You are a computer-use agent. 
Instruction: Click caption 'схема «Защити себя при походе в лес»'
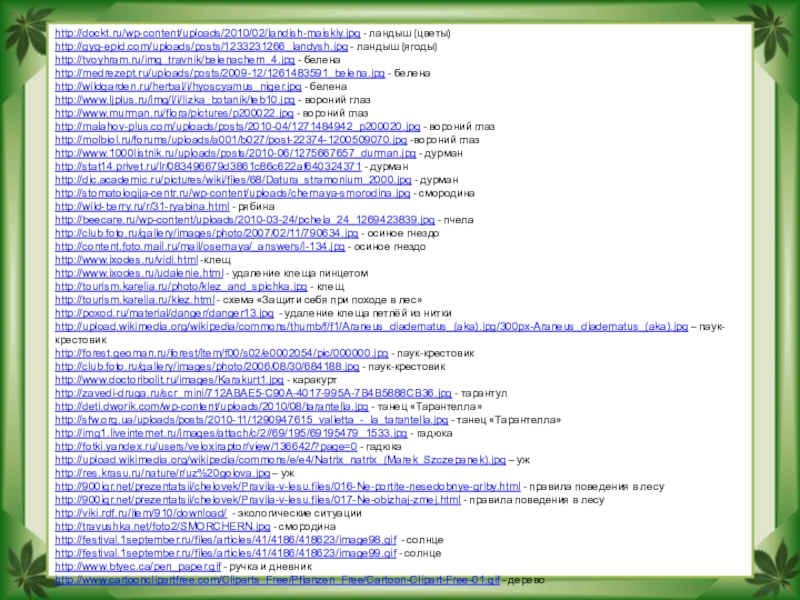[x=322, y=299]
